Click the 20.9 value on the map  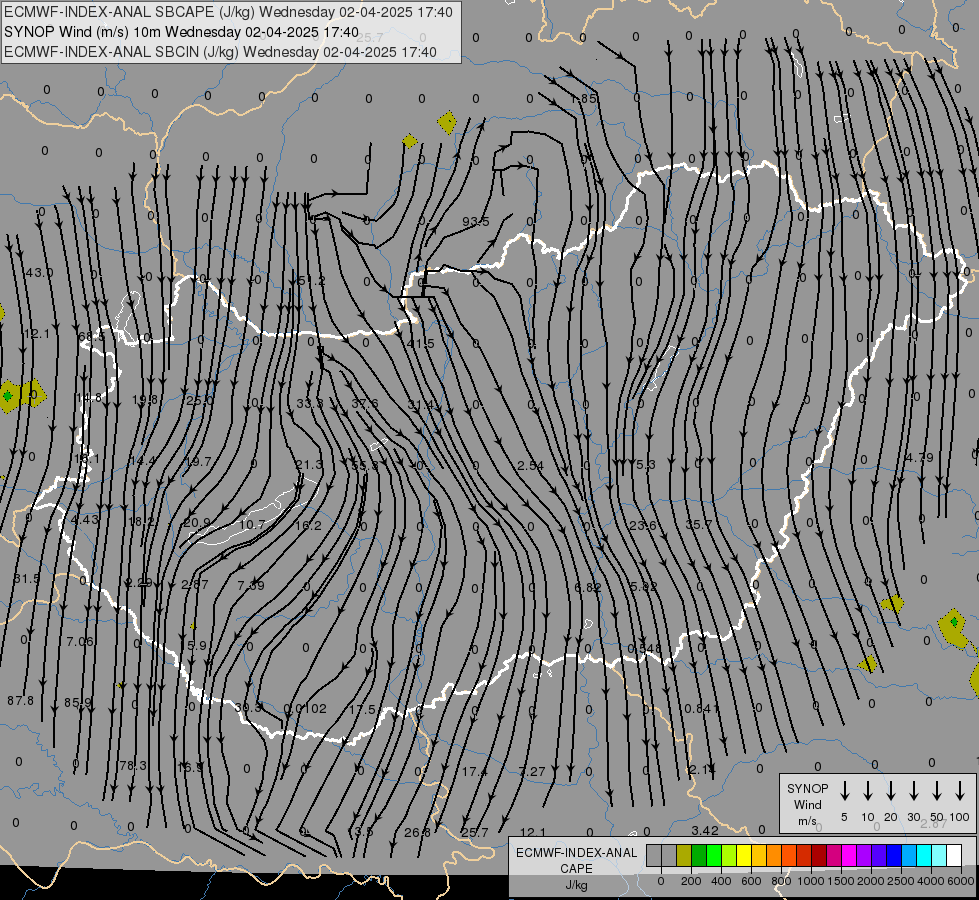[x=197, y=522]
